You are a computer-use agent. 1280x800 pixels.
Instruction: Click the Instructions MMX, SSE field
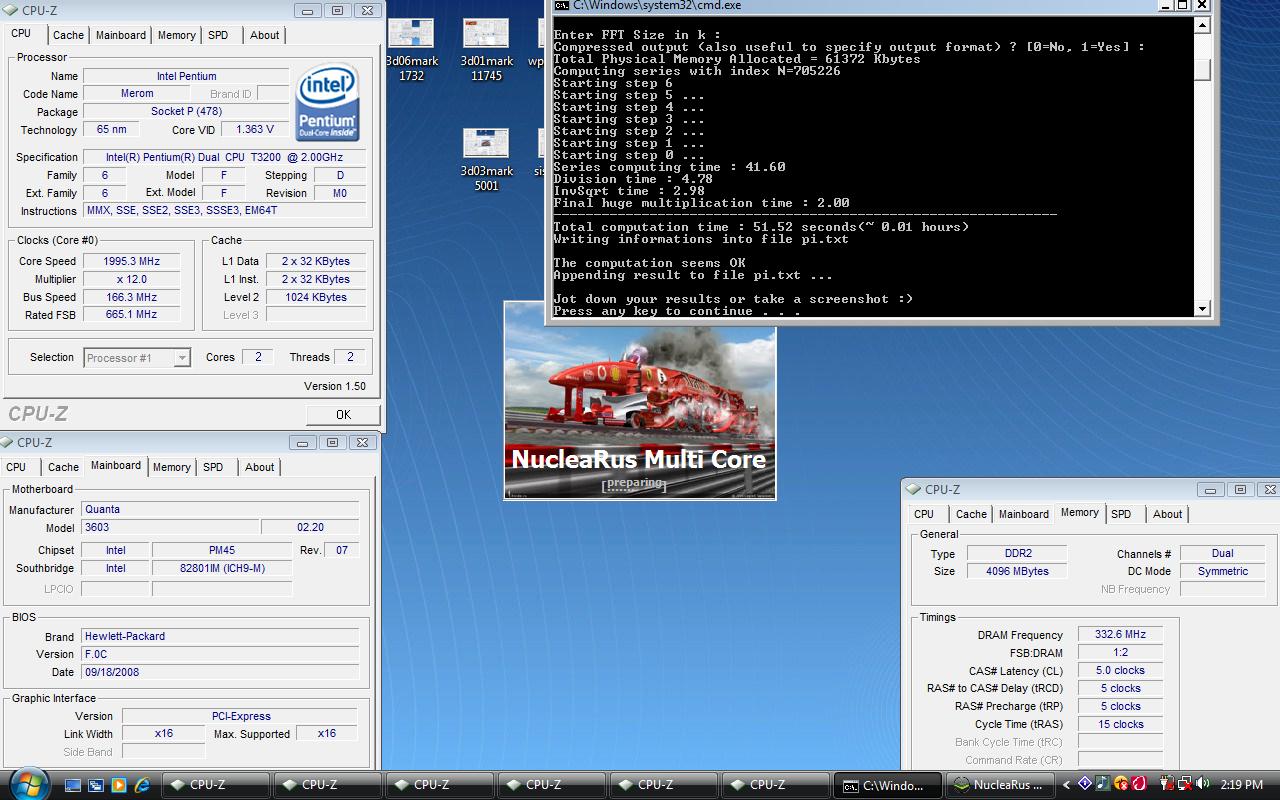click(x=225, y=211)
